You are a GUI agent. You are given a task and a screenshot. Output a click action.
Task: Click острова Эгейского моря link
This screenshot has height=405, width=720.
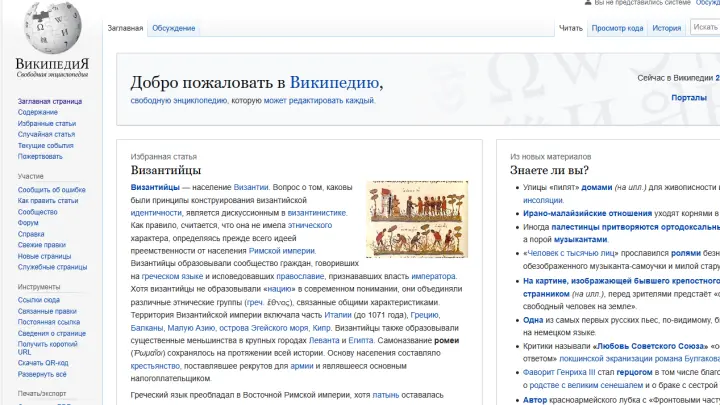(x=264, y=328)
